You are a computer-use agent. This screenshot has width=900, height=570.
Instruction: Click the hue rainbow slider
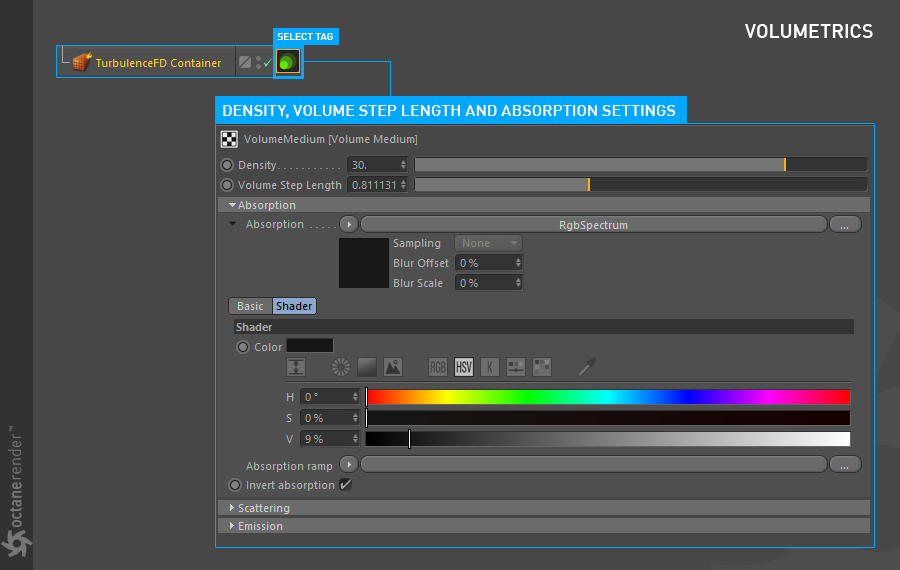pyautogui.click(x=608, y=397)
